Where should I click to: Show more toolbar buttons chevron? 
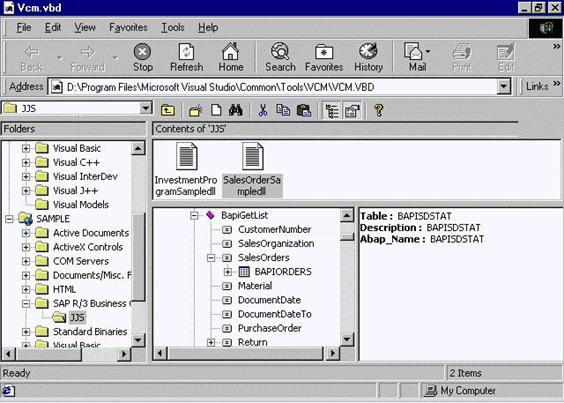pyautogui.click(x=556, y=47)
